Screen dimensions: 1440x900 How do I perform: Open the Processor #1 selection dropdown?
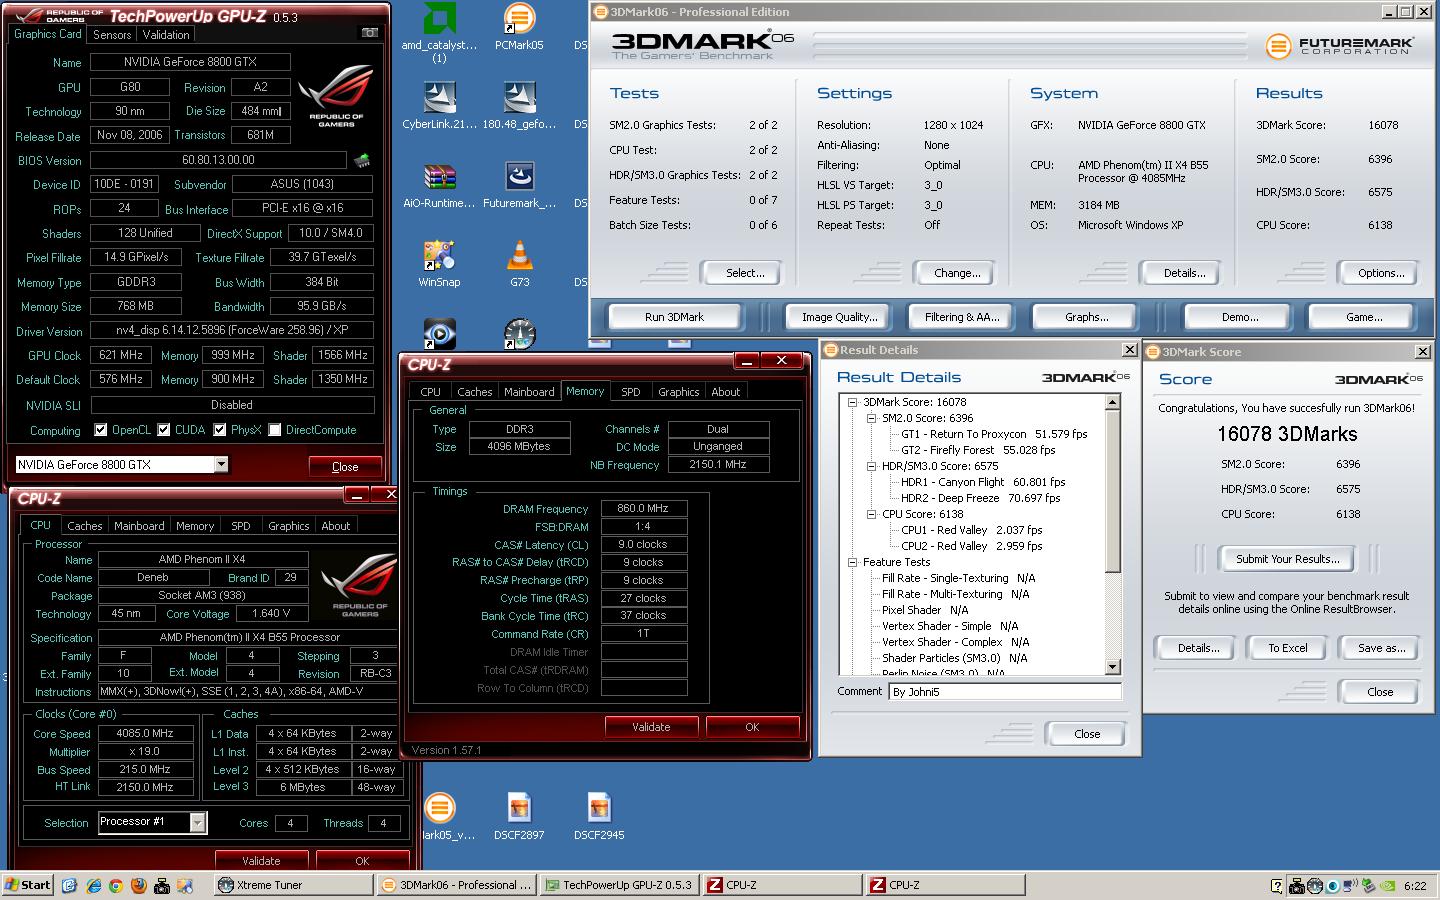pos(198,822)
